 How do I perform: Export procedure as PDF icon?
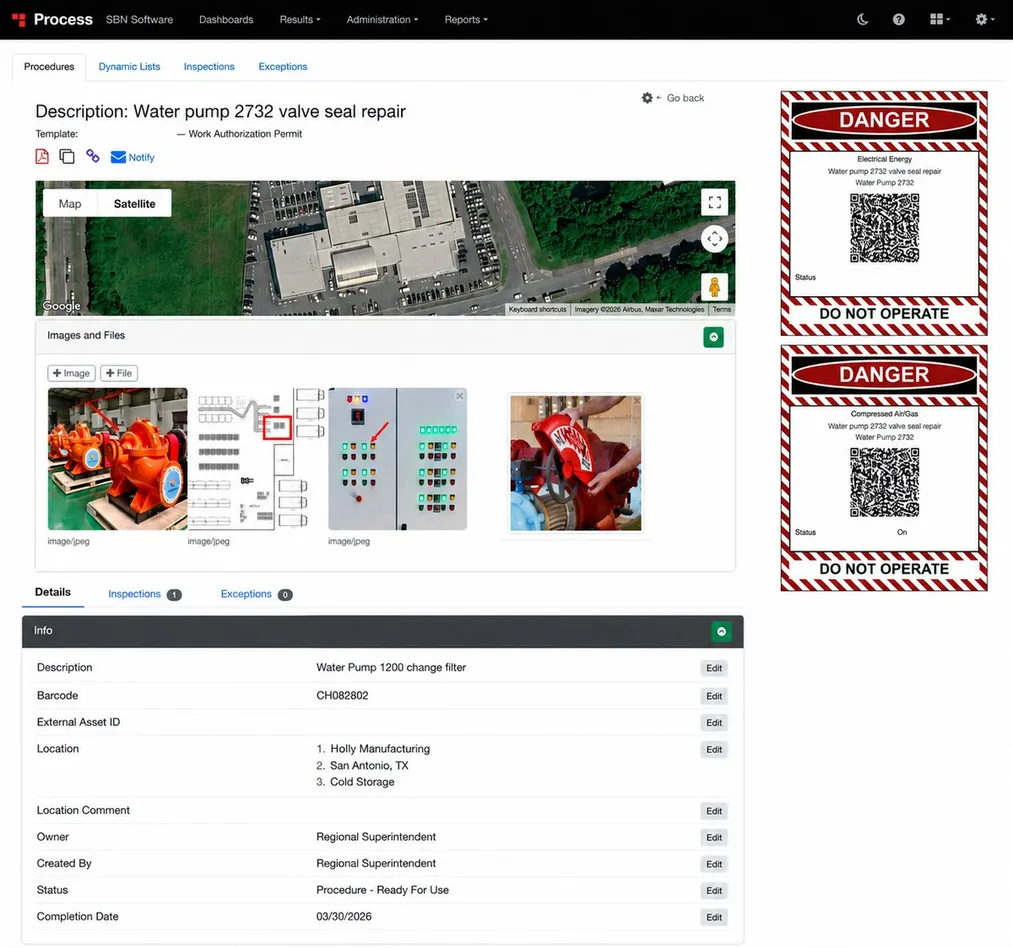pos(42,156)
